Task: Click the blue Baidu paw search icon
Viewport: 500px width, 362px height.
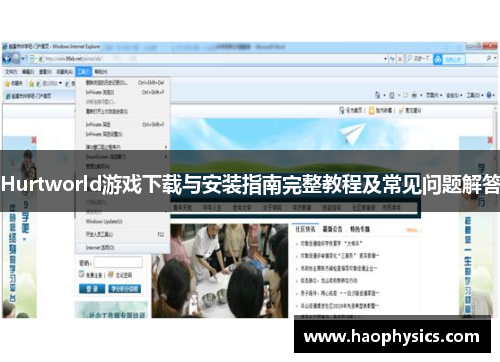Action: (x=438, y=59)
